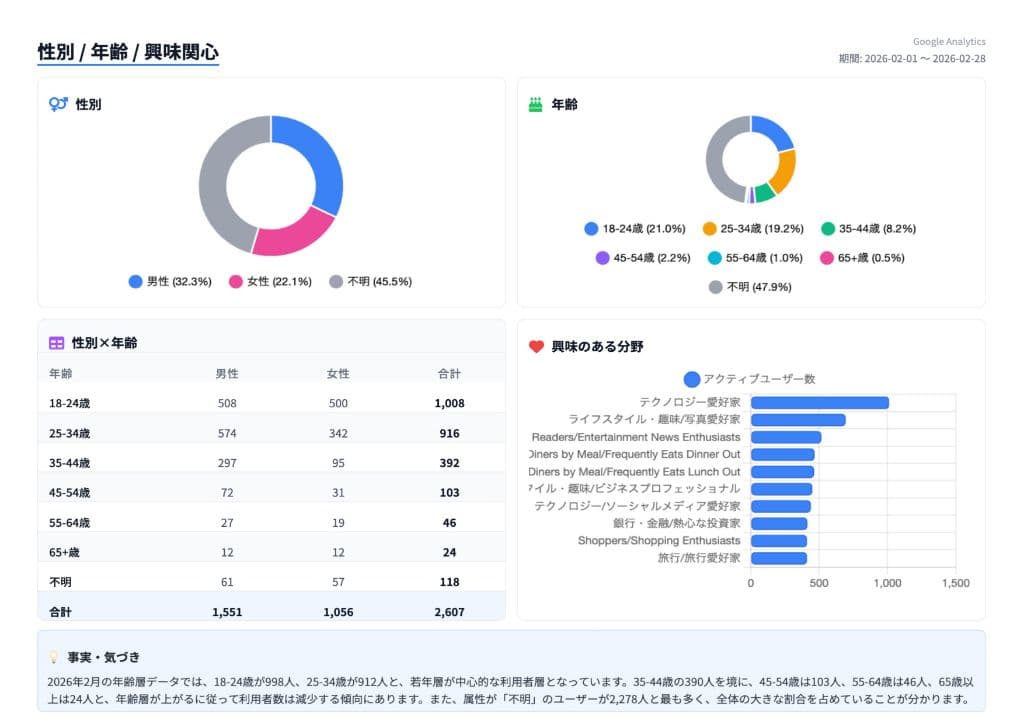Click the green cake icon beside 年齢
The image size is (1024, 724).
pyautogui.click(x=535, y=104)
